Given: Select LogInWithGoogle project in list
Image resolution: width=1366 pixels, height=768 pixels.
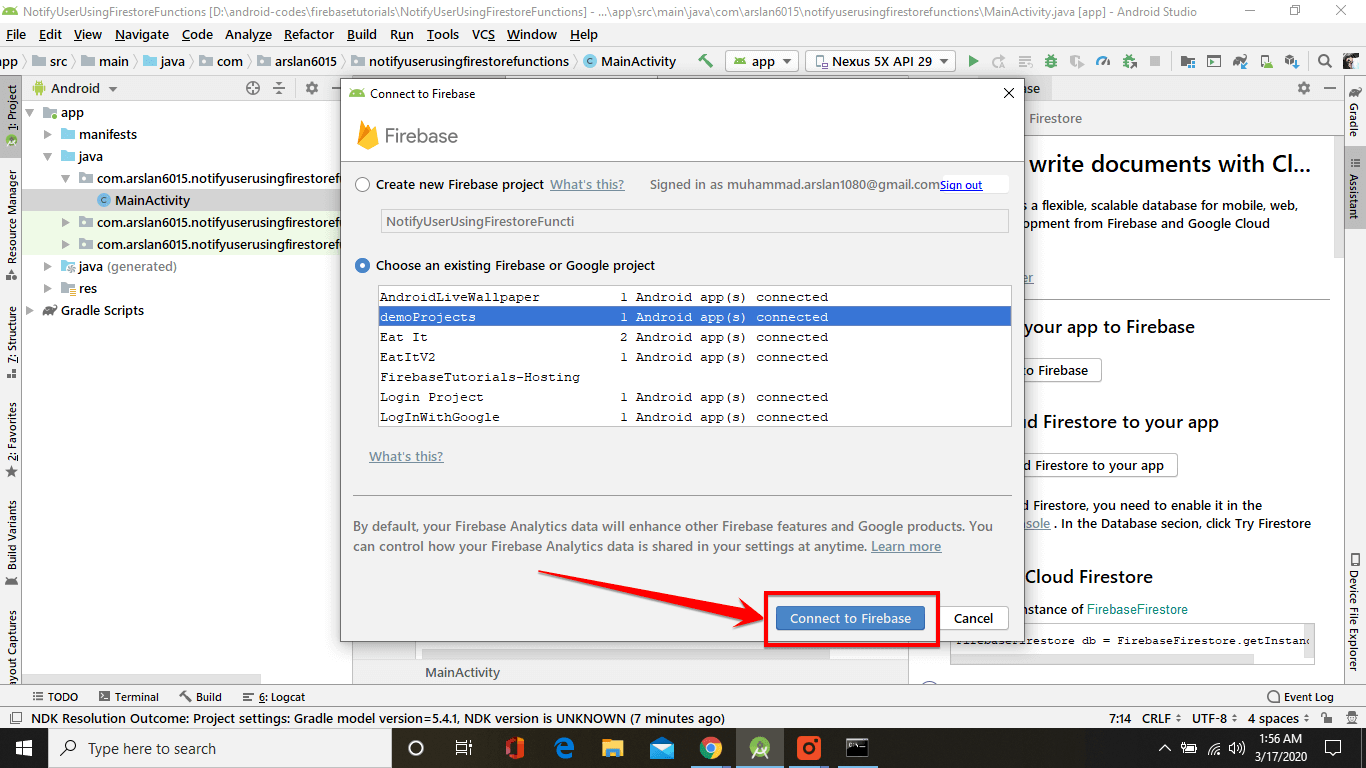Looking at the screenshot, I should pos(694,417).
